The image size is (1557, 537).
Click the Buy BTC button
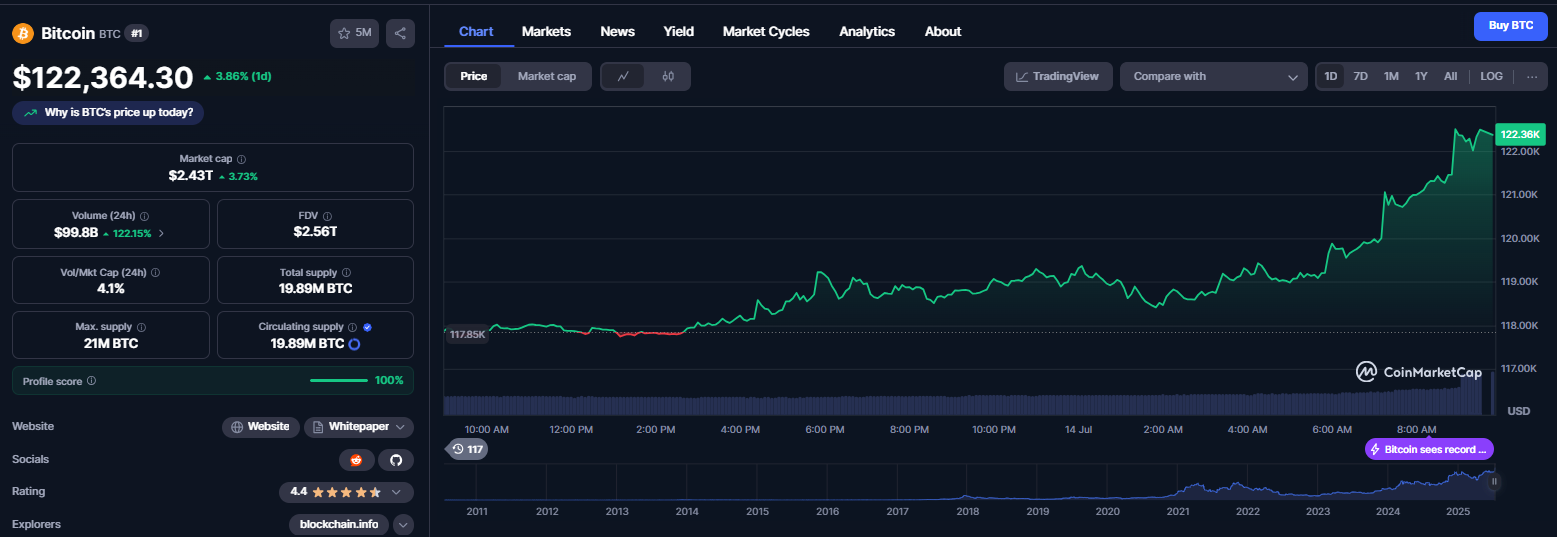[x=1510, y=26]
